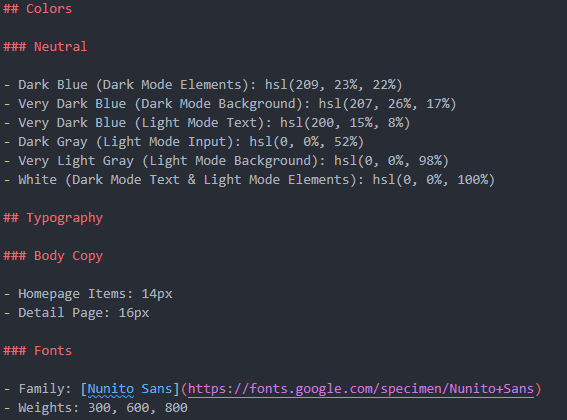
Task: Click the hsl(0, 0%, 52%) value
Action: 306,142
